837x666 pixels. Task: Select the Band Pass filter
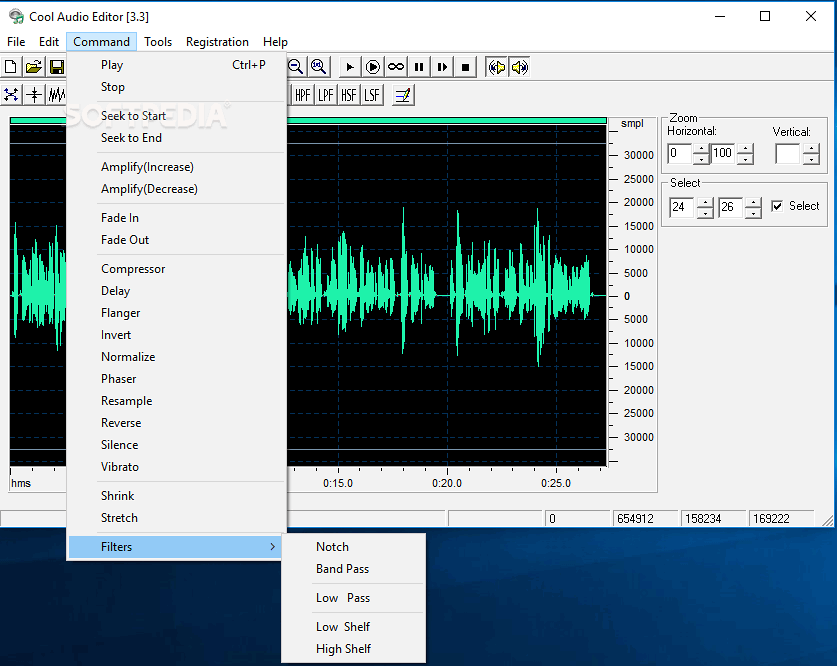pyautogui.click(x=353, y=569)
